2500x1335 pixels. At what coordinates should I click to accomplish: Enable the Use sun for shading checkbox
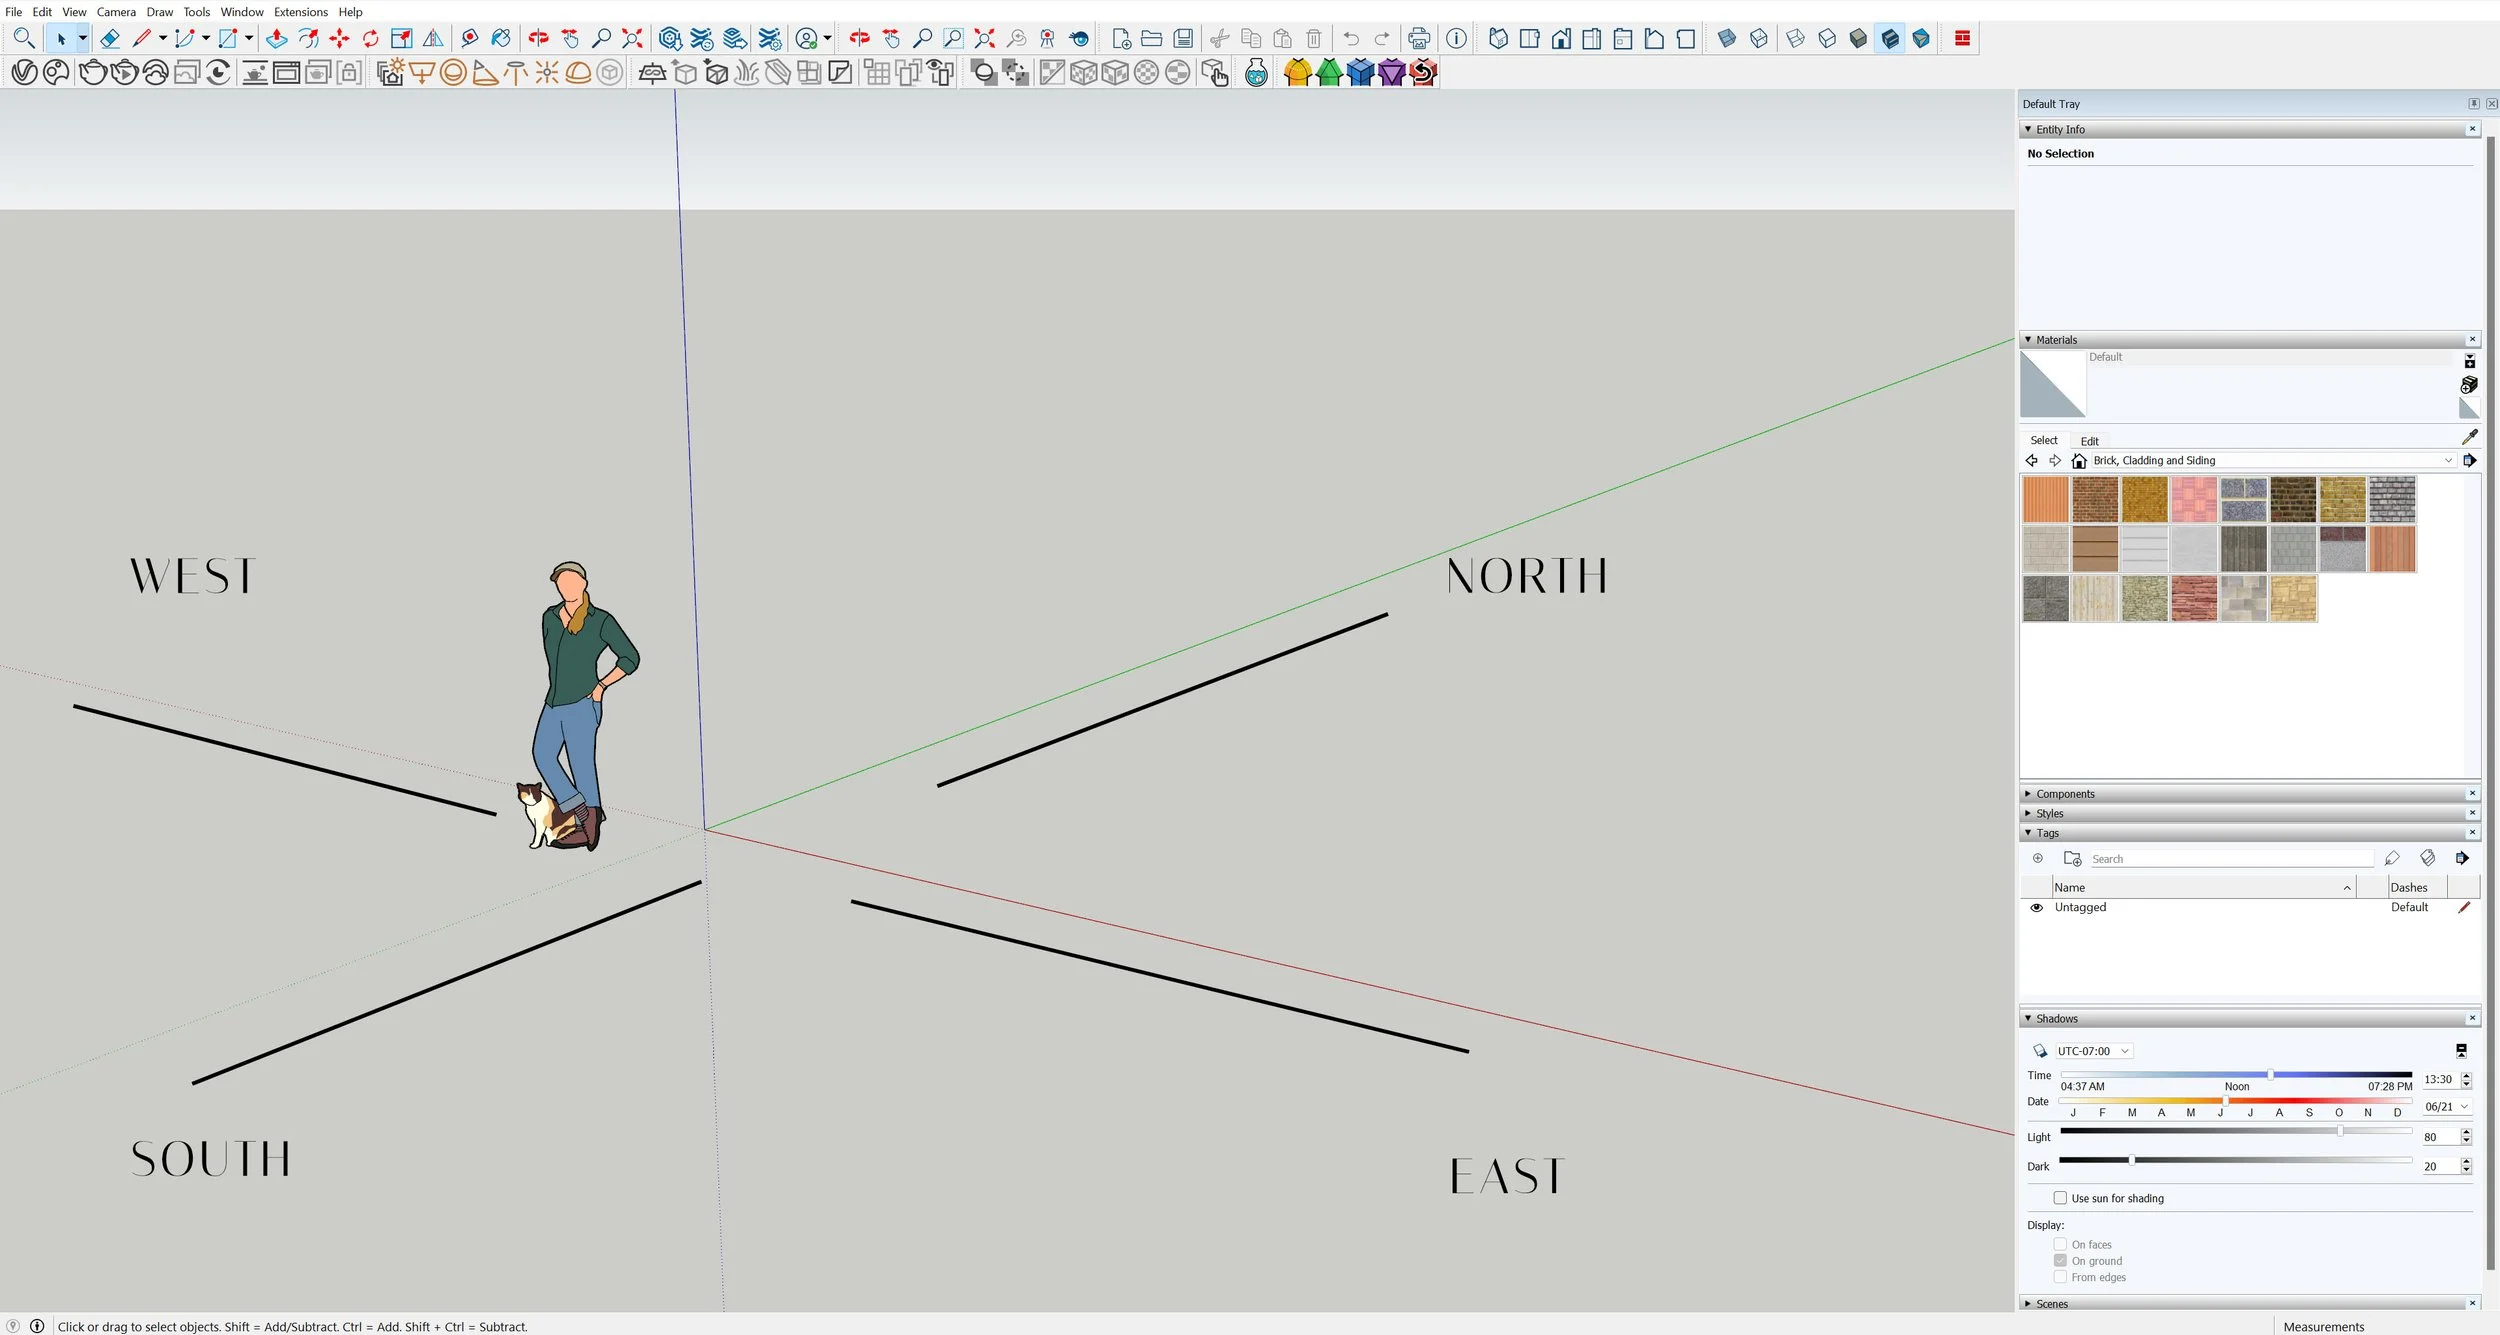(x=2060, y=1198)
